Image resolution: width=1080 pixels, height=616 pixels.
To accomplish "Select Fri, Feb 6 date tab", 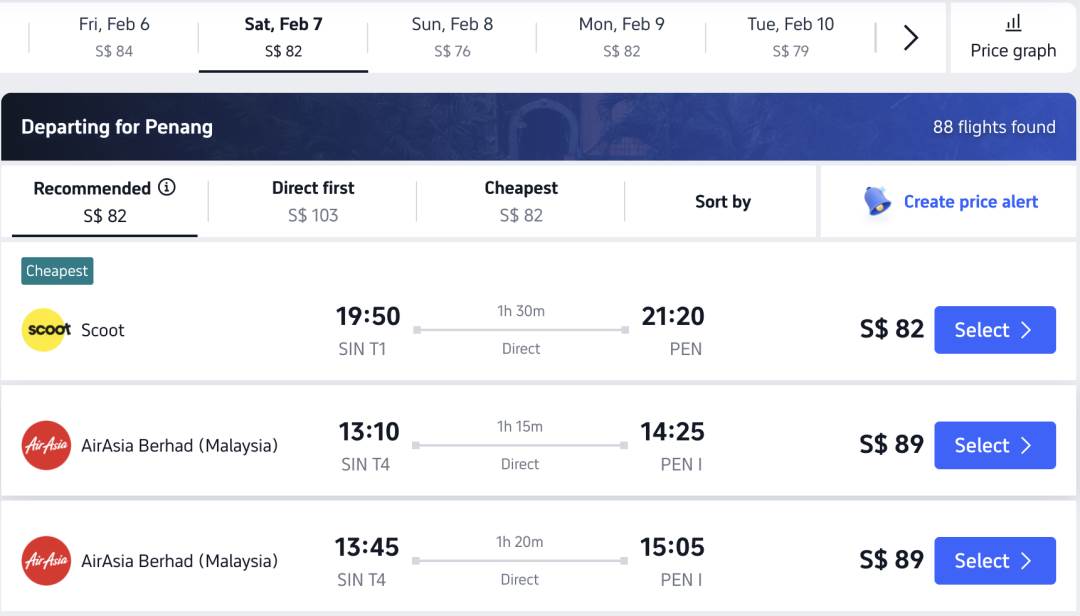I will (x=114, y=37).
